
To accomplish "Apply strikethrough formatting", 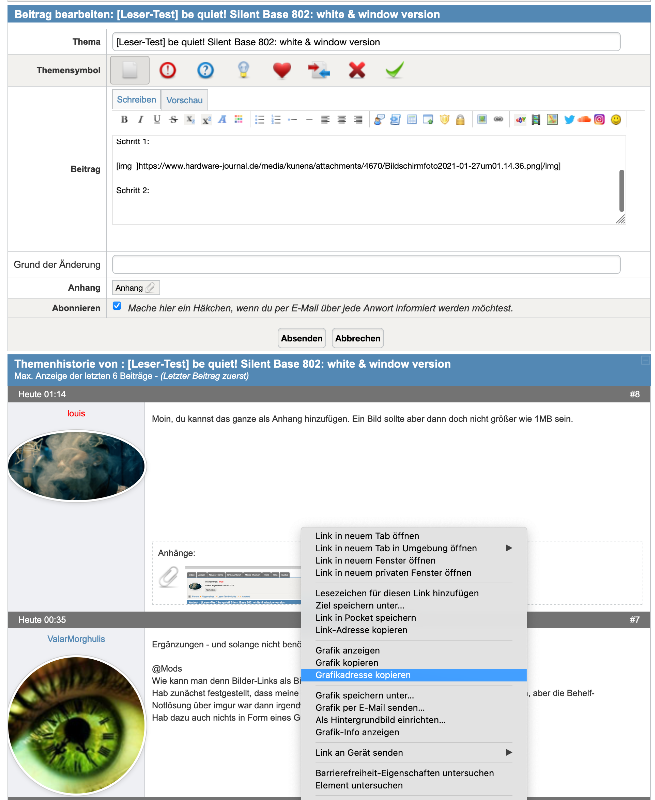I will (173, 119).
